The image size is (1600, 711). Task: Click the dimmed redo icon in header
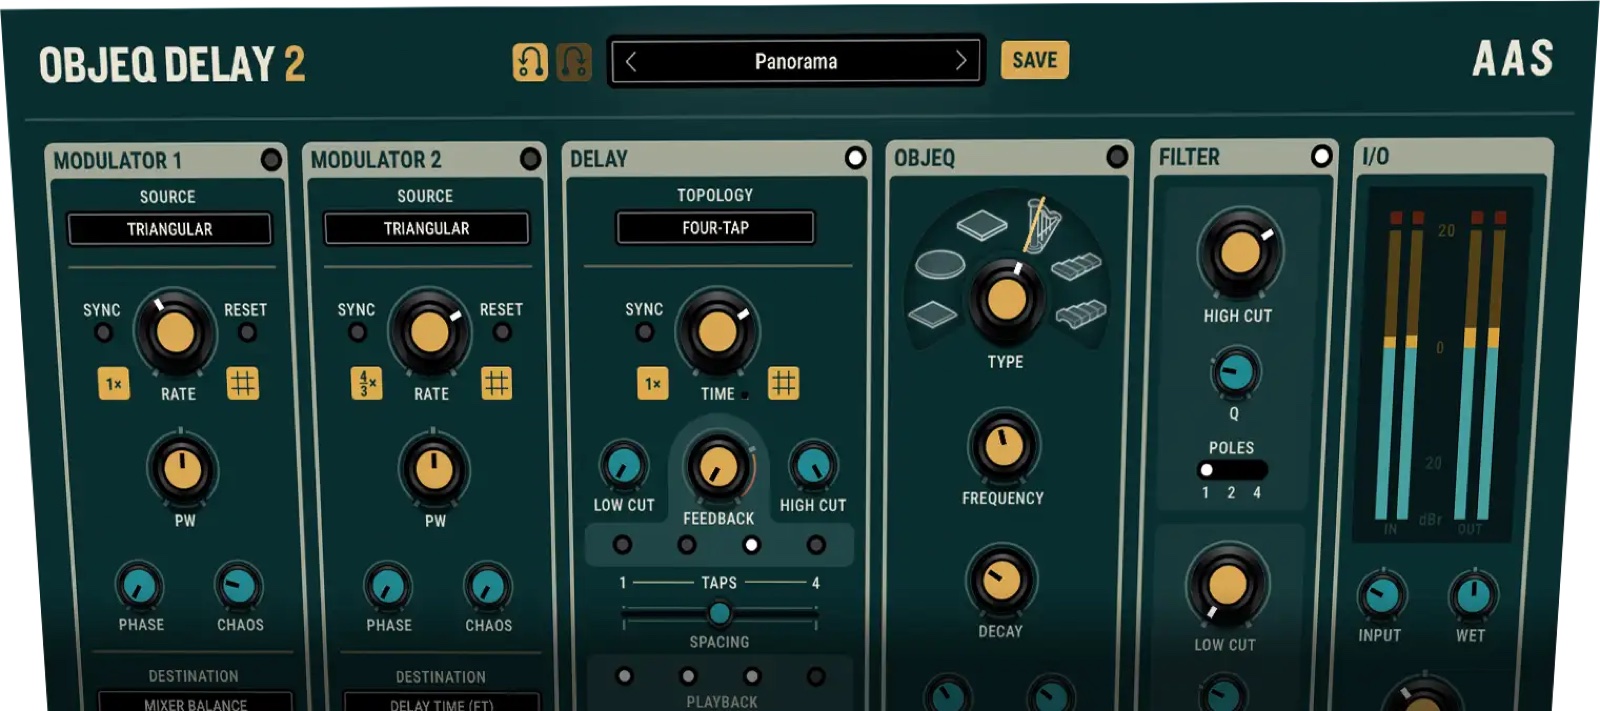click(x=574, y=62)
